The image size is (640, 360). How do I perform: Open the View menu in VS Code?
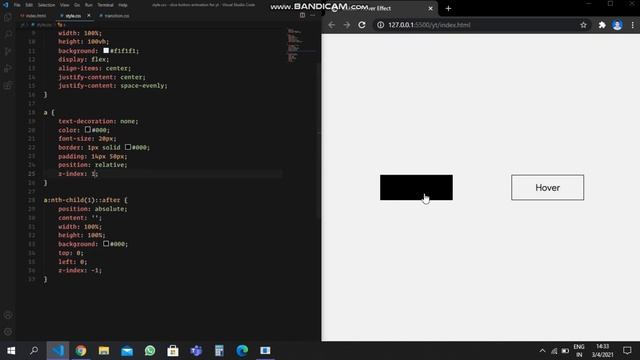point(64,5)
